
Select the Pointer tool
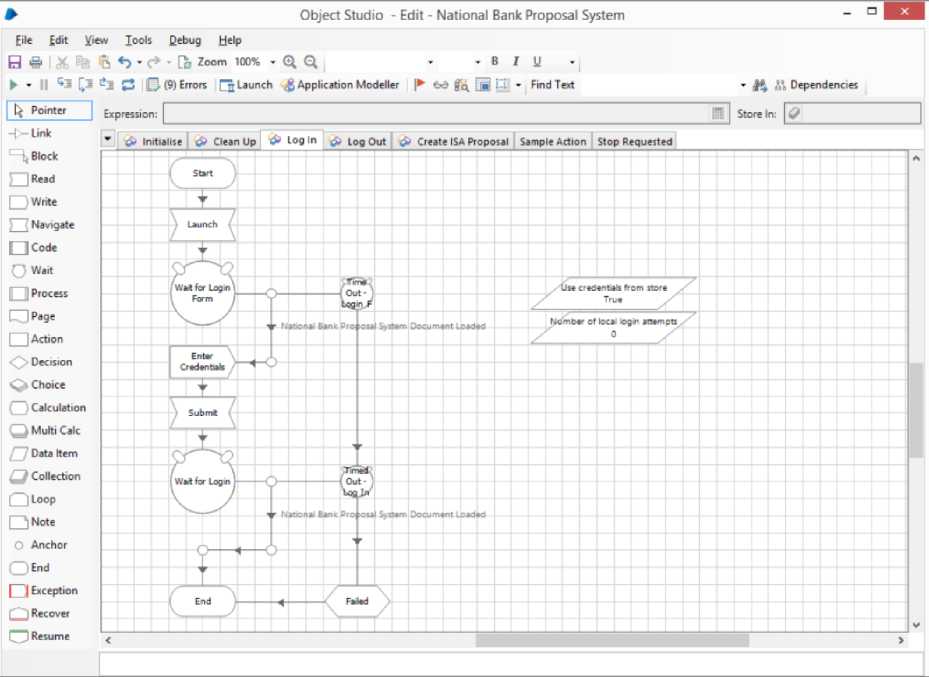[49, 110]
